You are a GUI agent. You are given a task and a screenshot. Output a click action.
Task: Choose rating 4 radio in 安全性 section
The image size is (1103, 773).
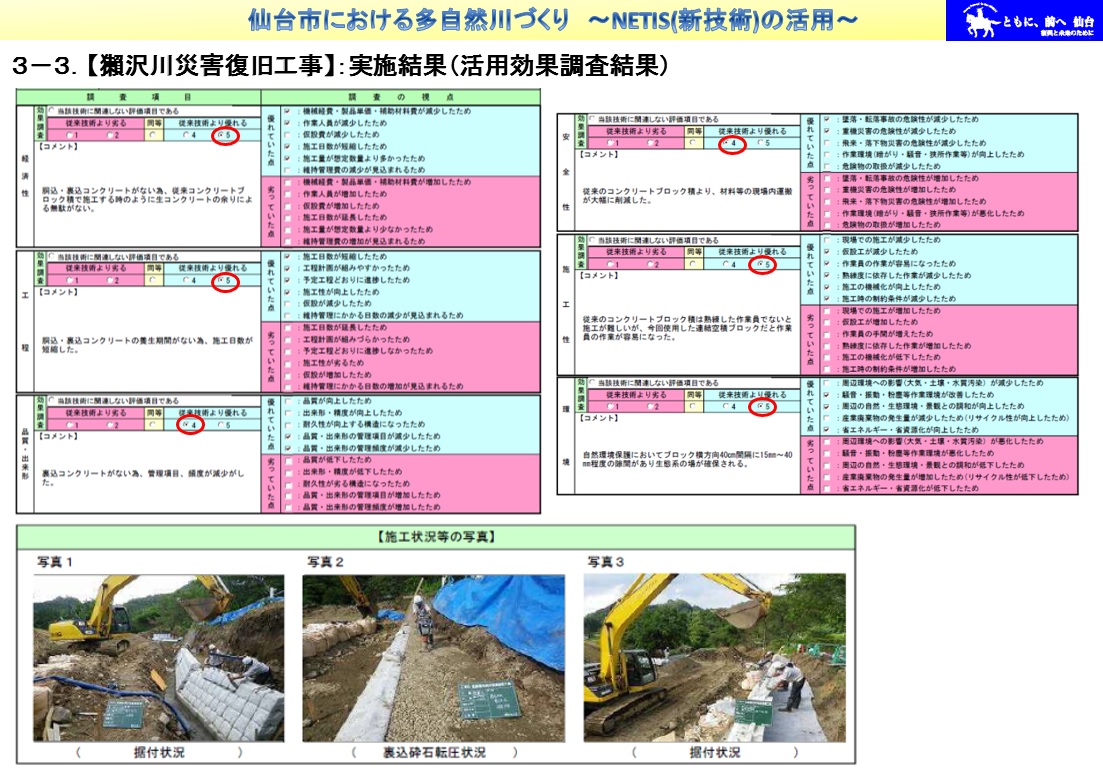tap(724, 143)
